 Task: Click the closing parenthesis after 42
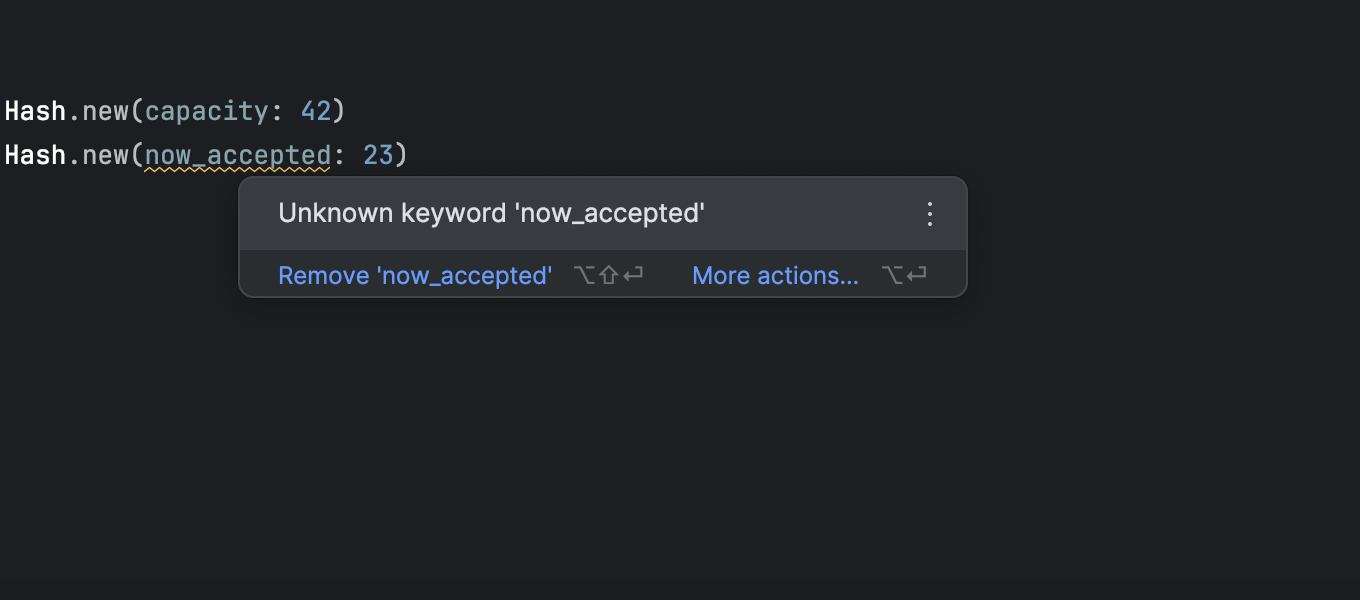point(339,111)
